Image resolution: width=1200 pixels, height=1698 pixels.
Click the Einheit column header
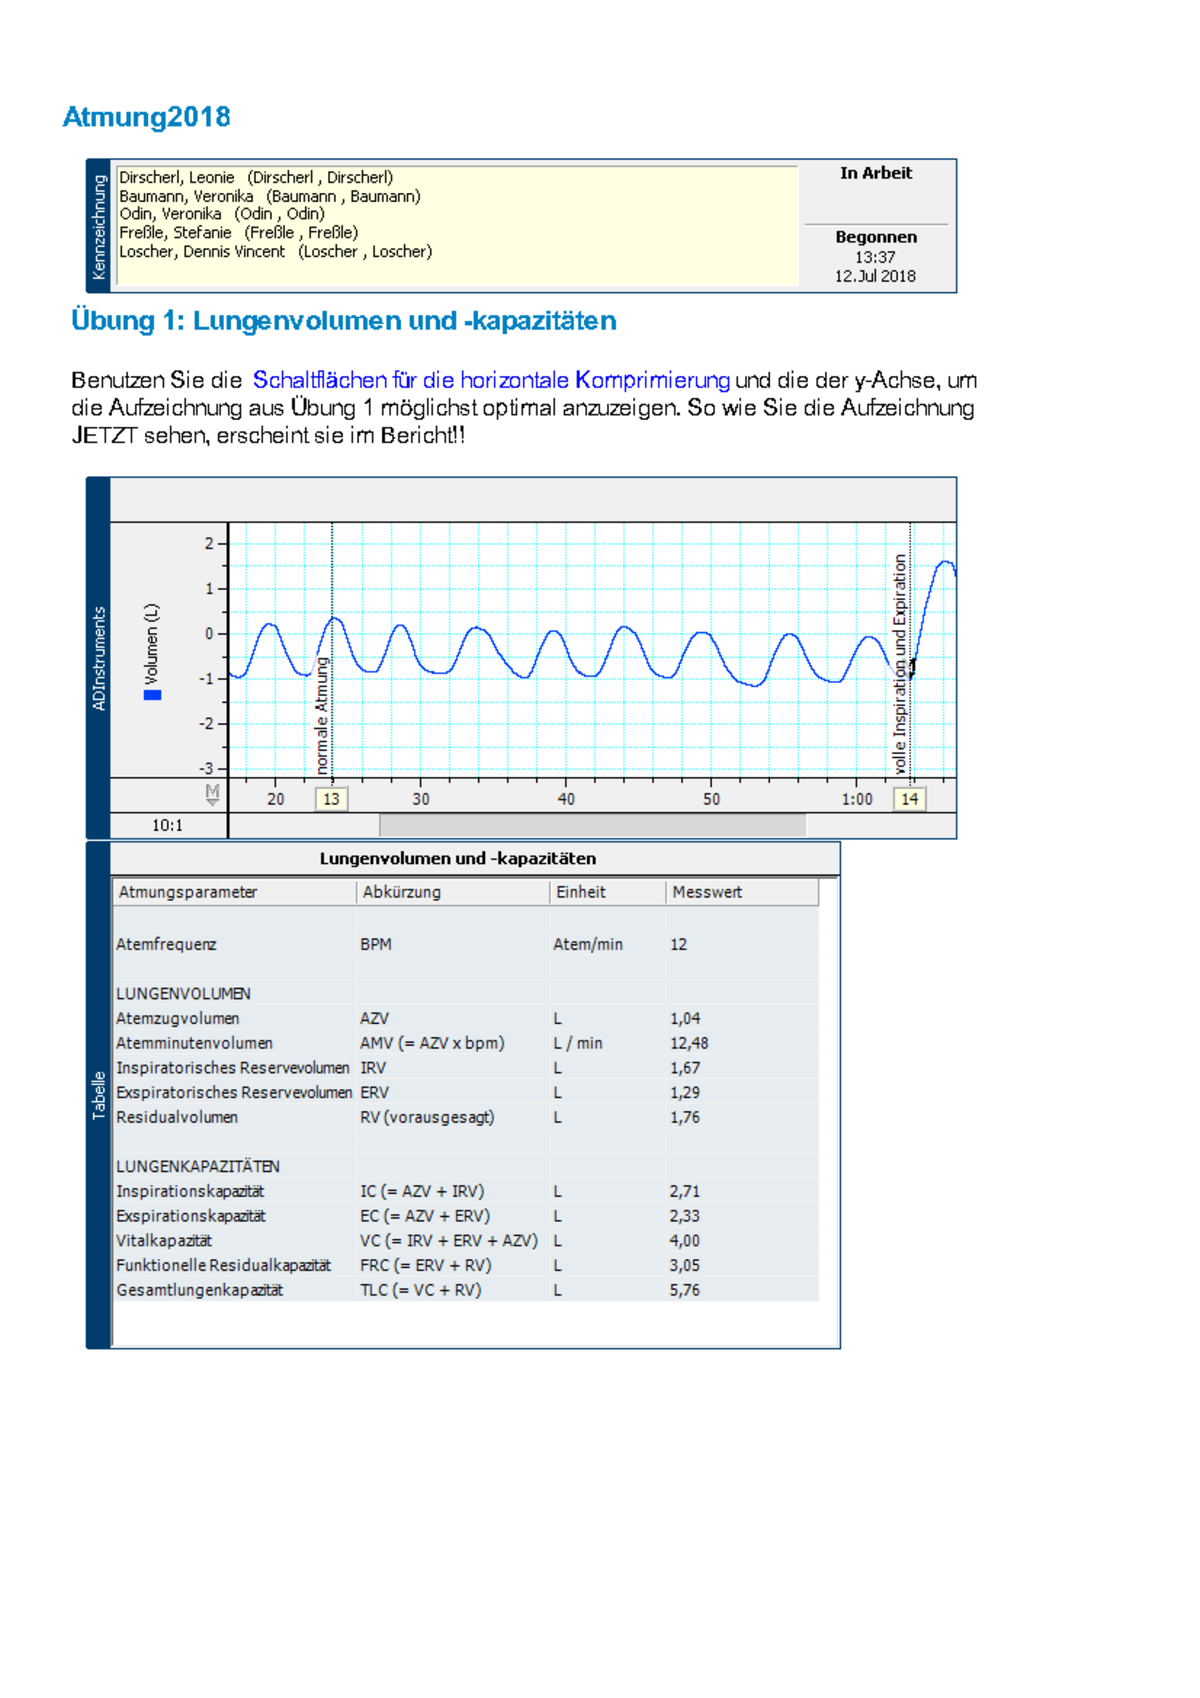(x=607, y=892)
